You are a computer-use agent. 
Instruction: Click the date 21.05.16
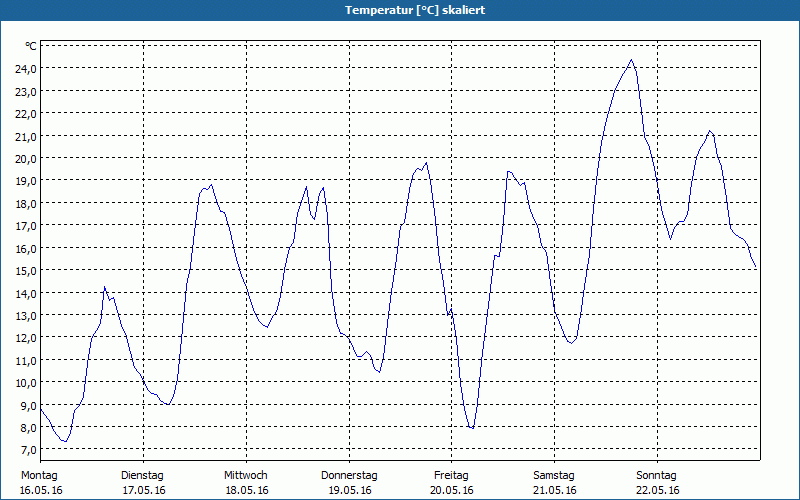555,490
